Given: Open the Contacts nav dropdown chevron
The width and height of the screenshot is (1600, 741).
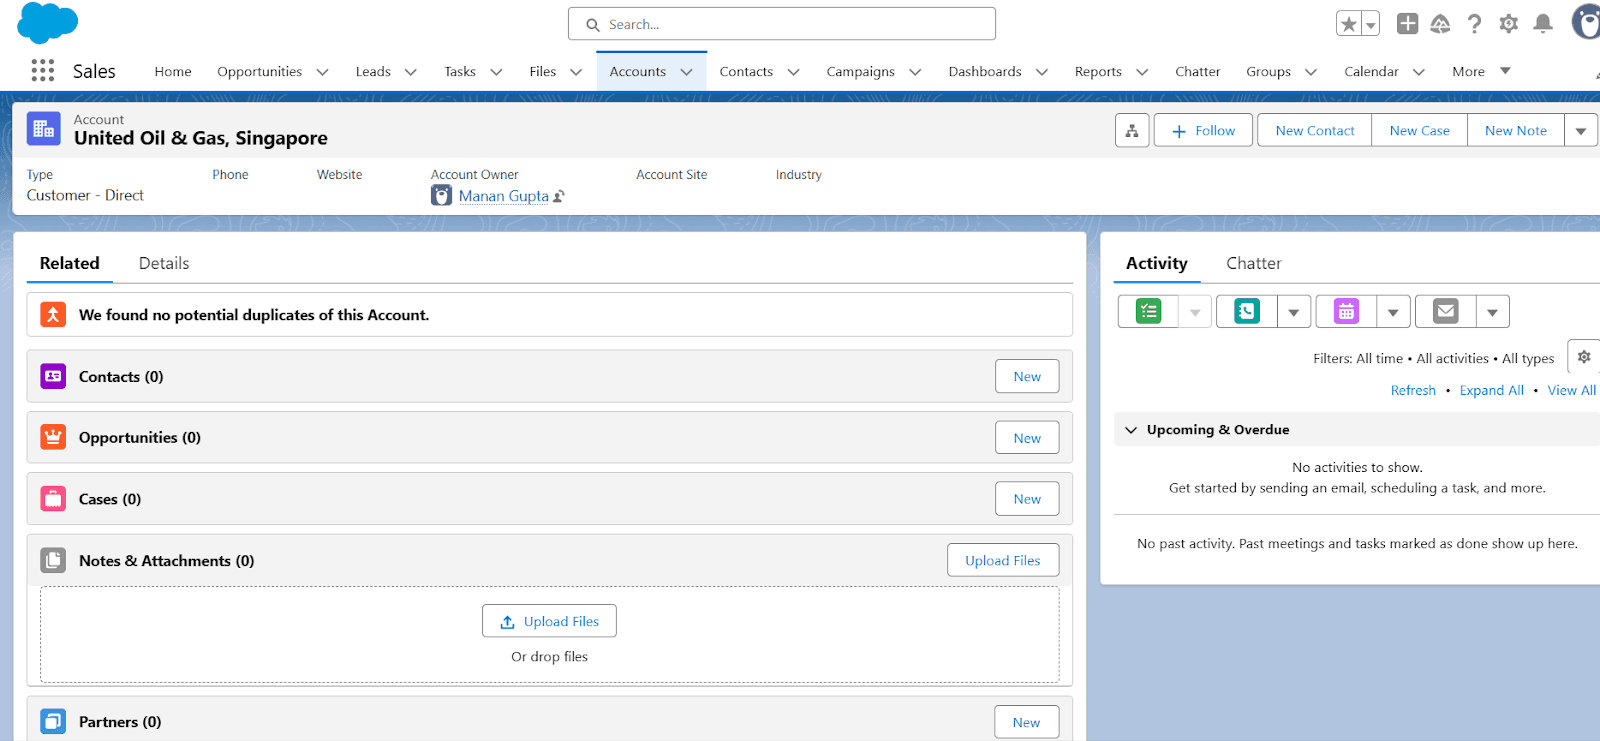Looking at the screenshot, I should pyautogui.click(x=794, y=72).
